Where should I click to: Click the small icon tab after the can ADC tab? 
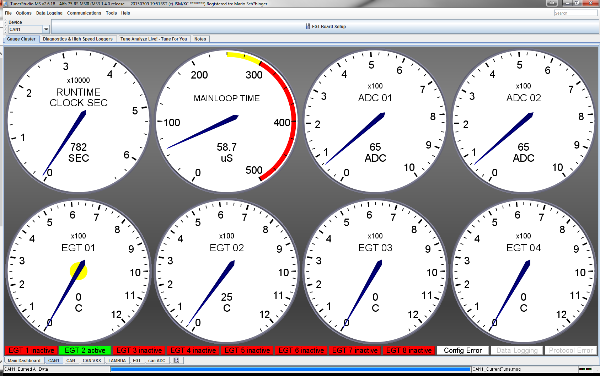(176, 360)
